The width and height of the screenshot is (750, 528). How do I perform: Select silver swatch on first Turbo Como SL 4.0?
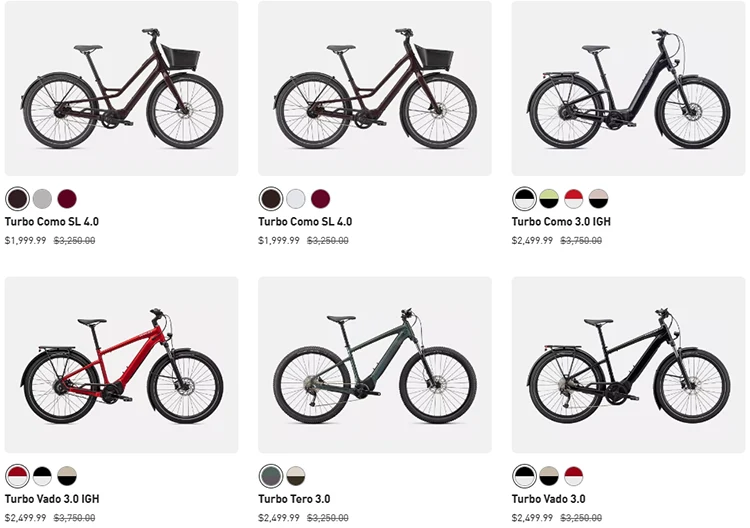pyautogui.click(x=42, y=198)
